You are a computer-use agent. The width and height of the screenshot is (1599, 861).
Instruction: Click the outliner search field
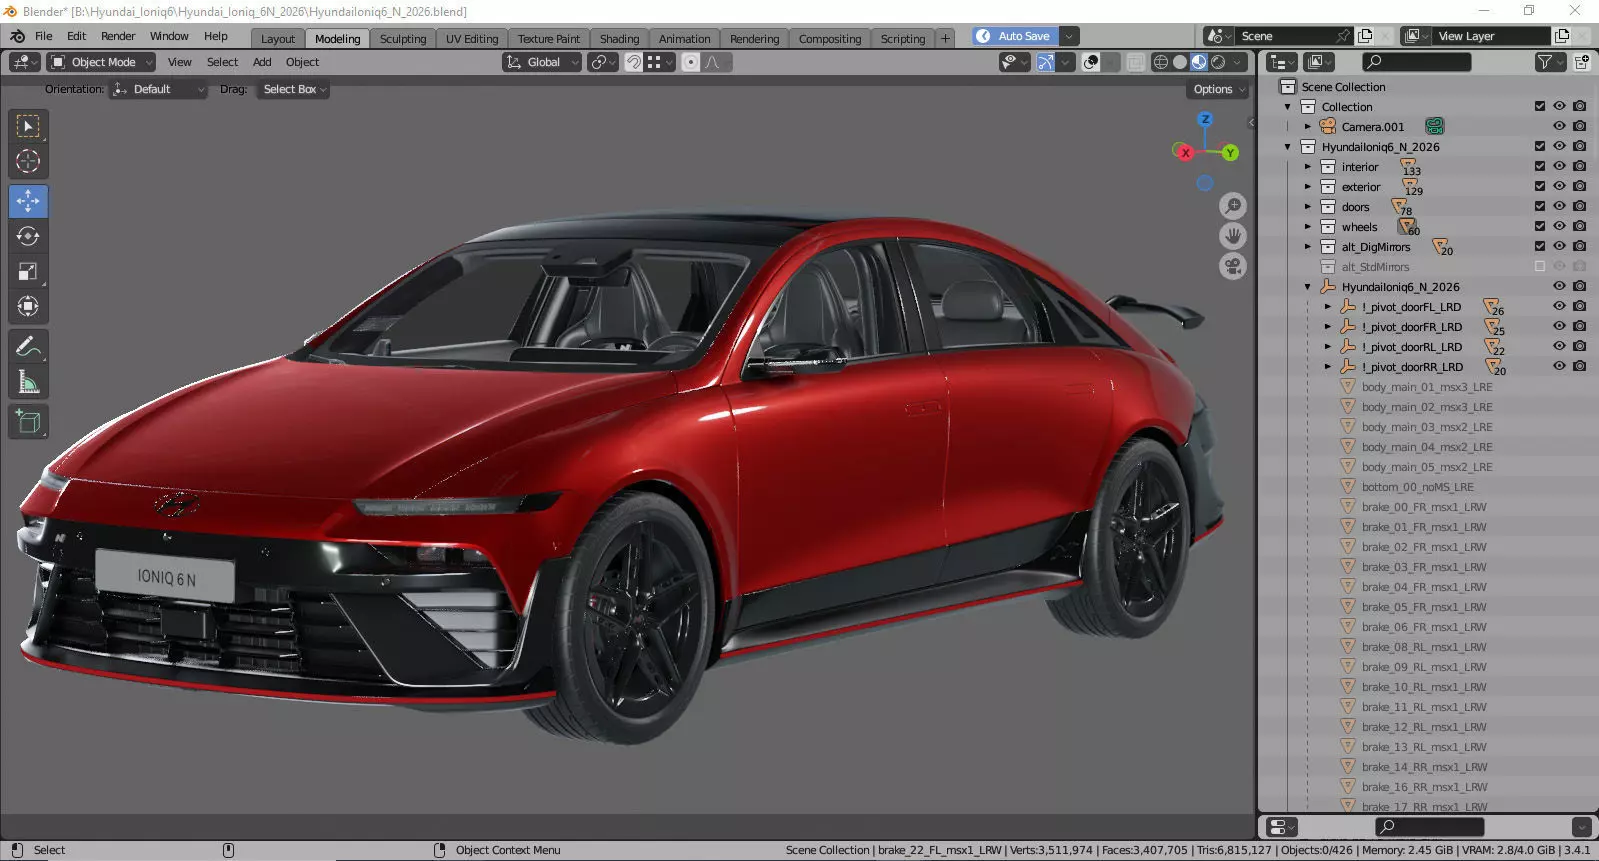tap(1417, 62)
